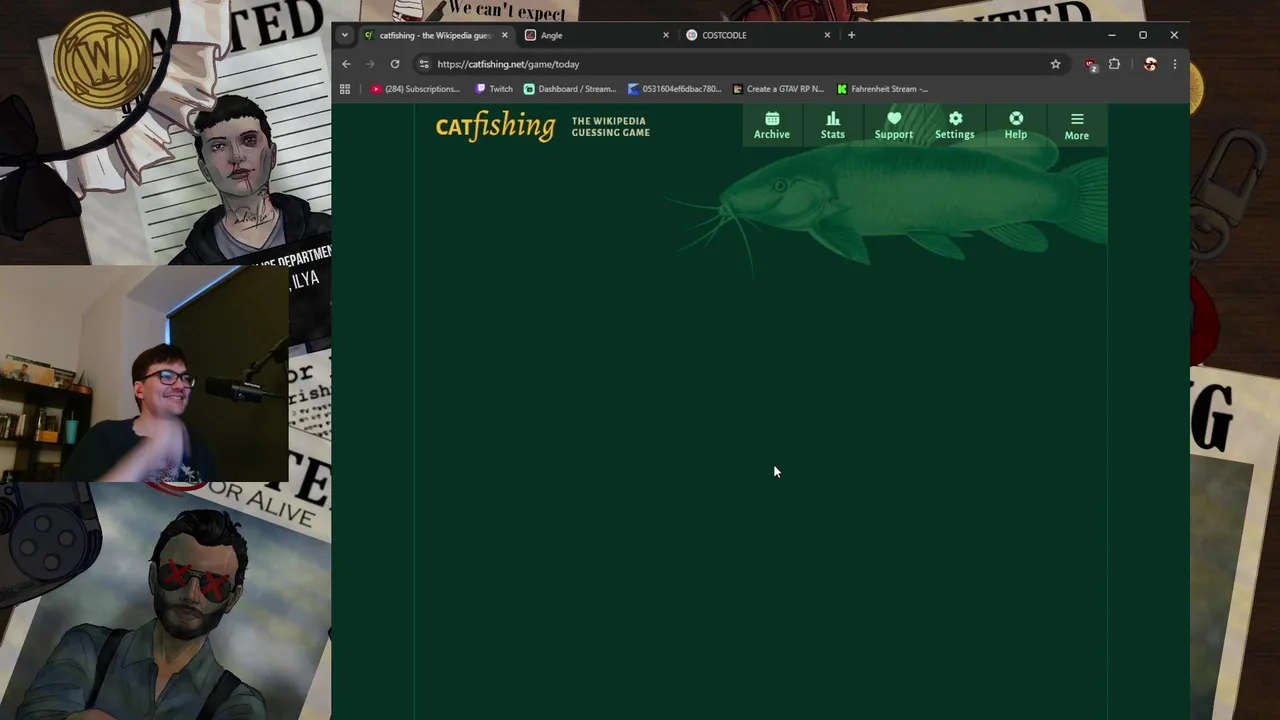Open the Settings gear
The image size is (1280, 720).
coord(954,125)
